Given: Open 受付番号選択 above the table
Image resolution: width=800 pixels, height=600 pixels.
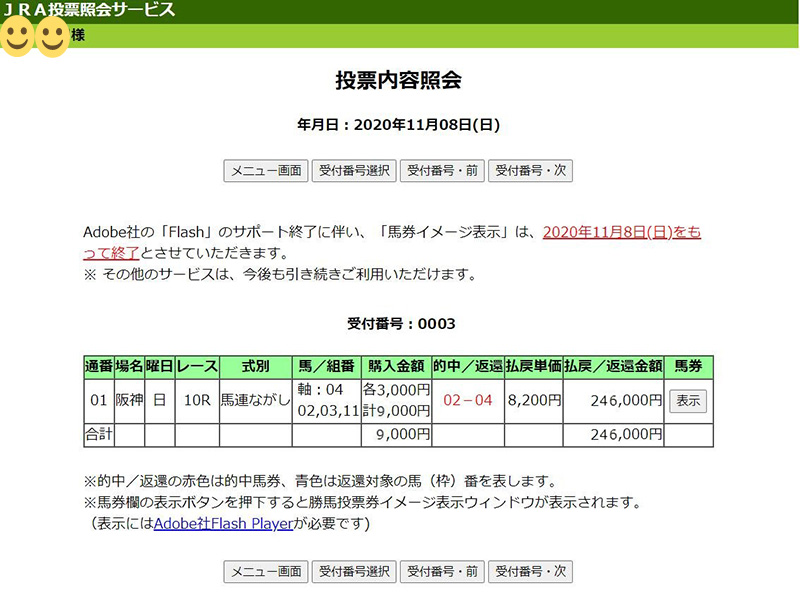Looking at the screenshot, I should tap(354, 171).
